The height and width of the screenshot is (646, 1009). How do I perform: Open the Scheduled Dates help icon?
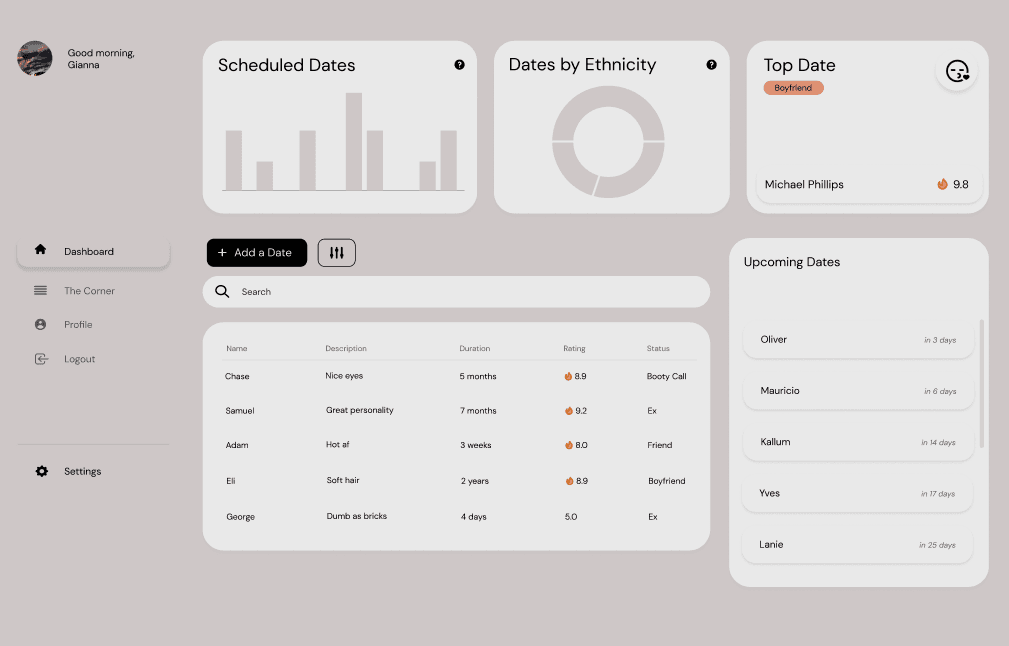(x=459, y=64)
